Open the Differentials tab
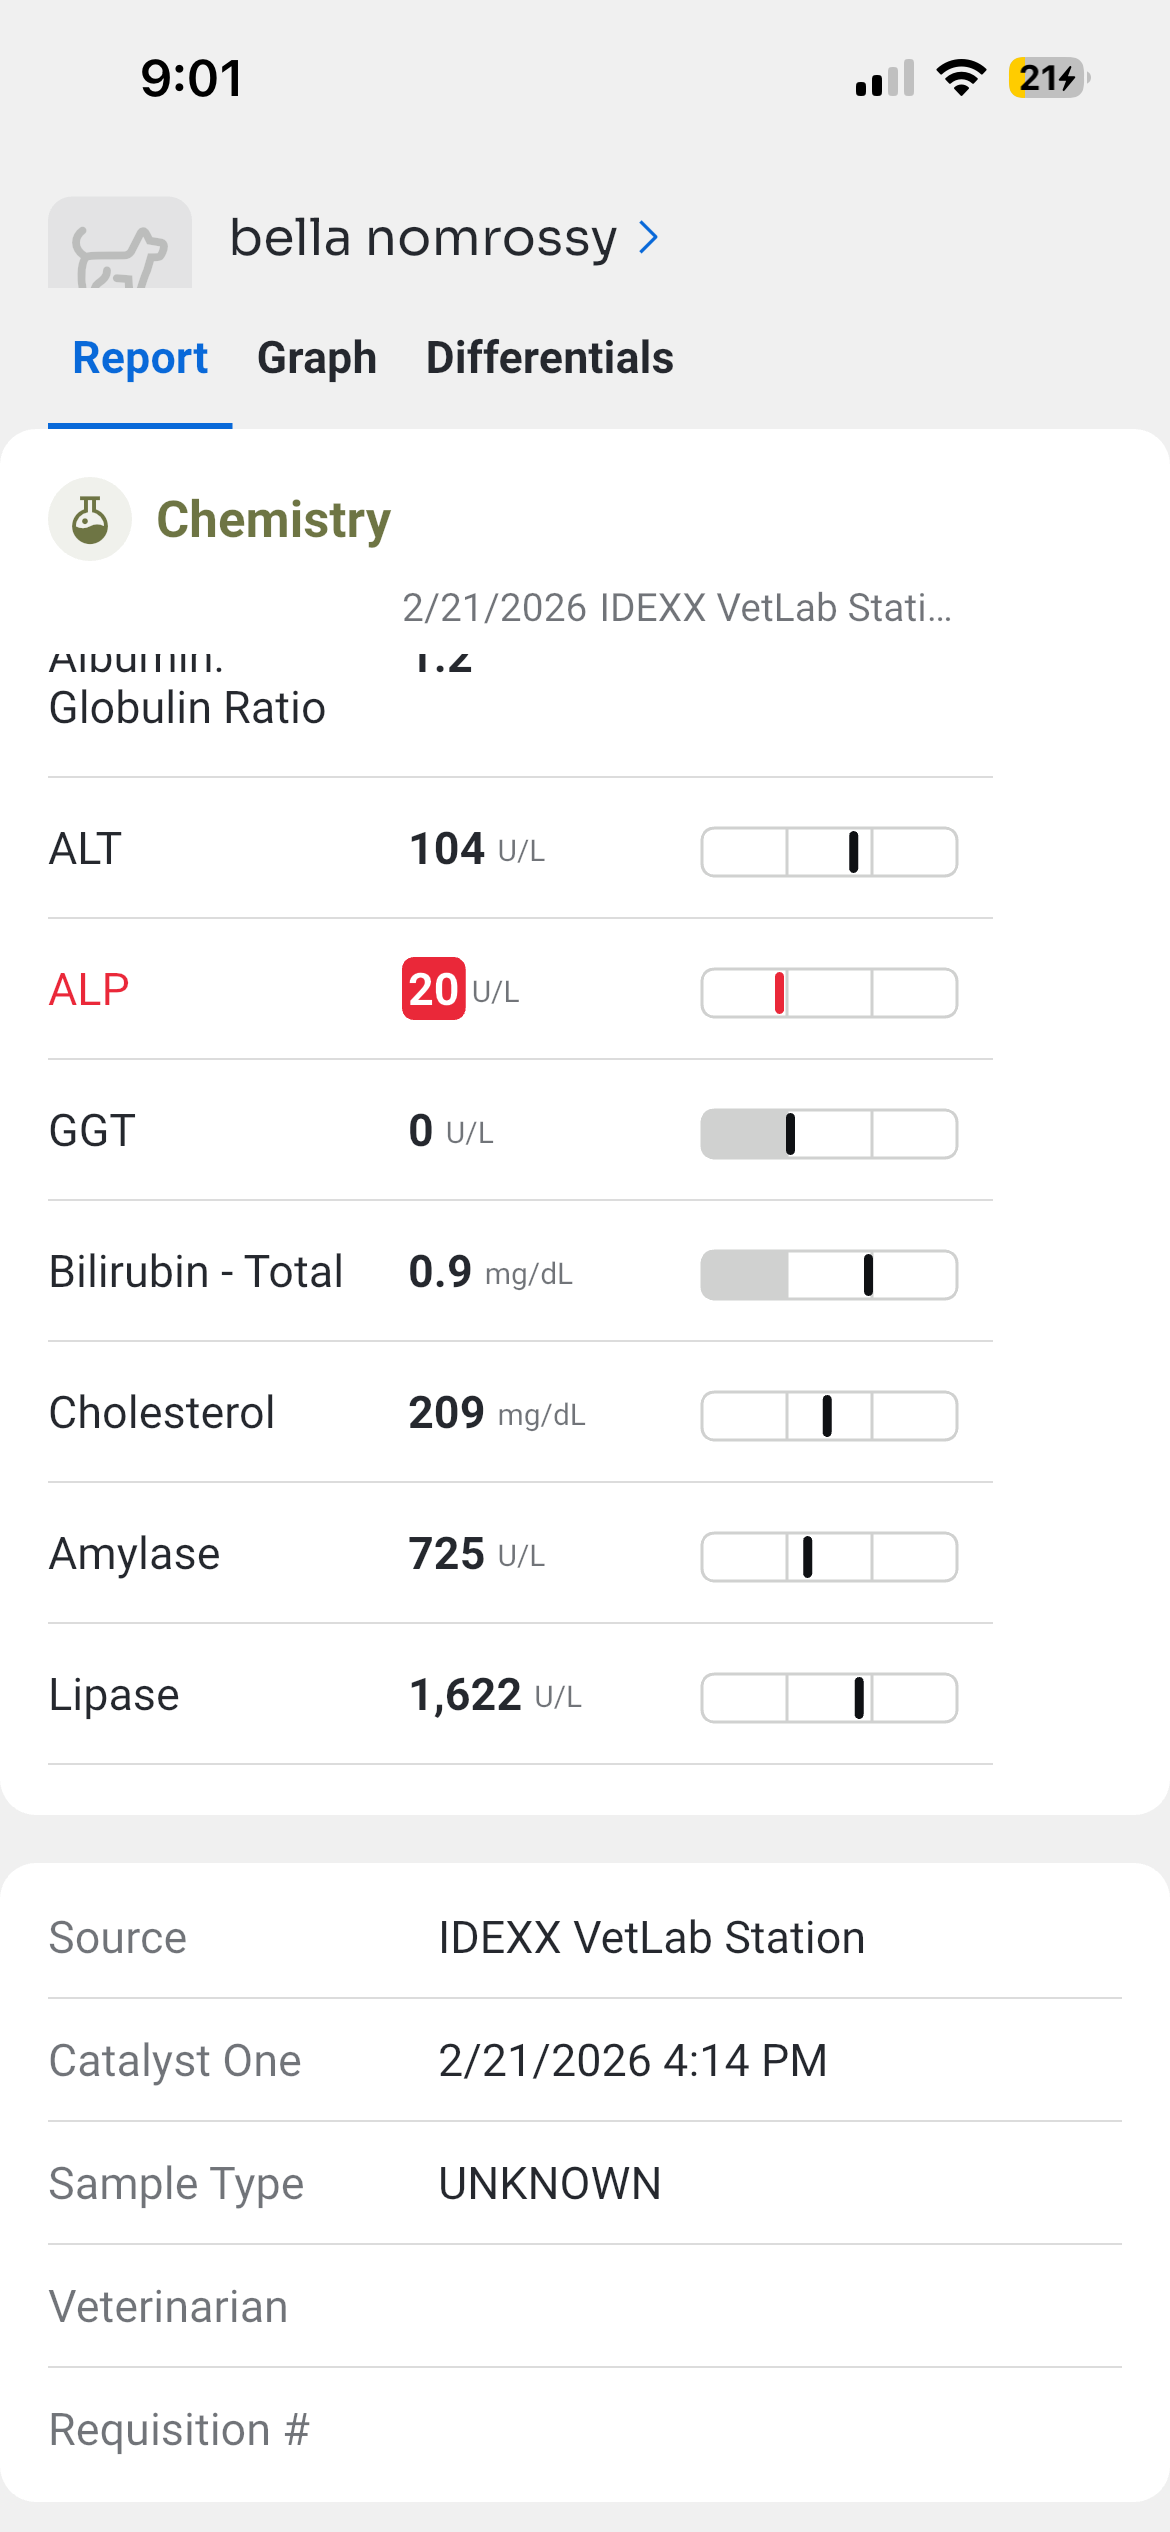Viewport: 1170px width, 2532px height. click(549, 358)
